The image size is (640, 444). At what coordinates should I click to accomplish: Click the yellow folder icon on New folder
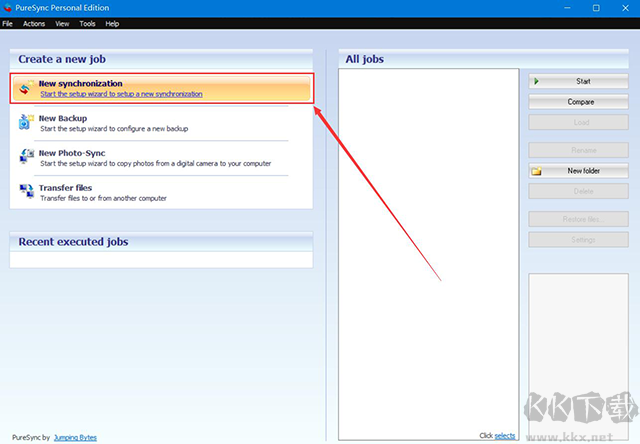pos(537,171)
